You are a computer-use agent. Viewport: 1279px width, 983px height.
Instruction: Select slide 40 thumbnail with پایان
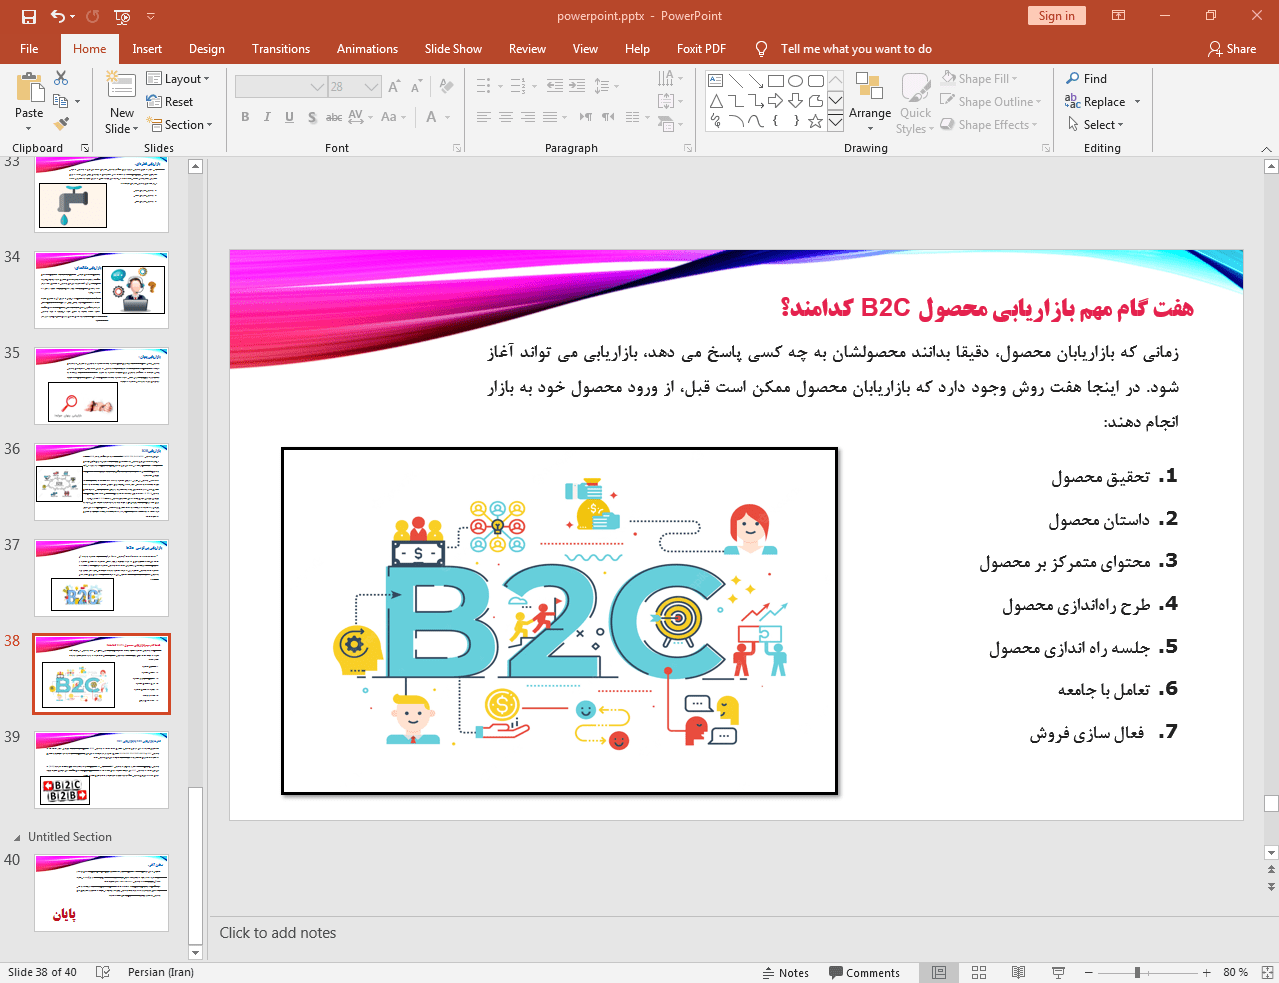[101, 893]
